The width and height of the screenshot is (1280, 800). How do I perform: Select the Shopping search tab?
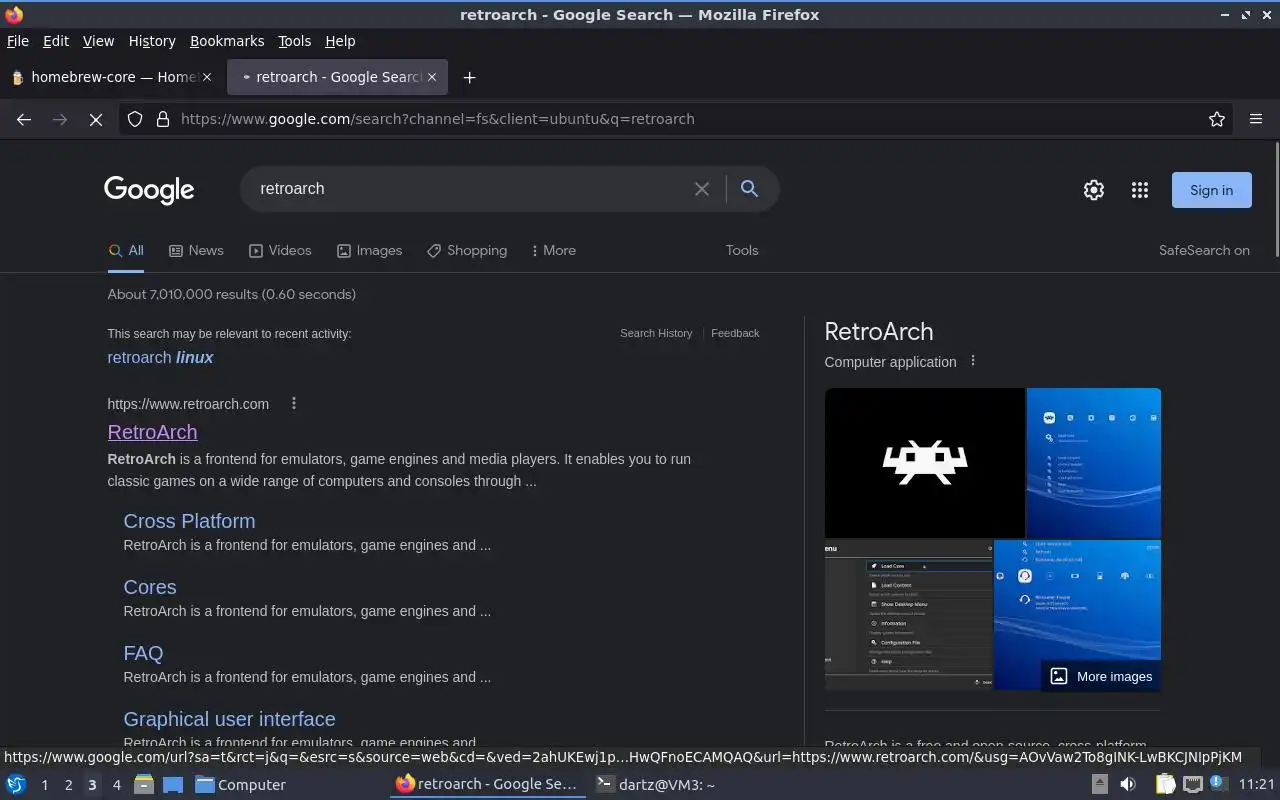(x=466, y=251)
